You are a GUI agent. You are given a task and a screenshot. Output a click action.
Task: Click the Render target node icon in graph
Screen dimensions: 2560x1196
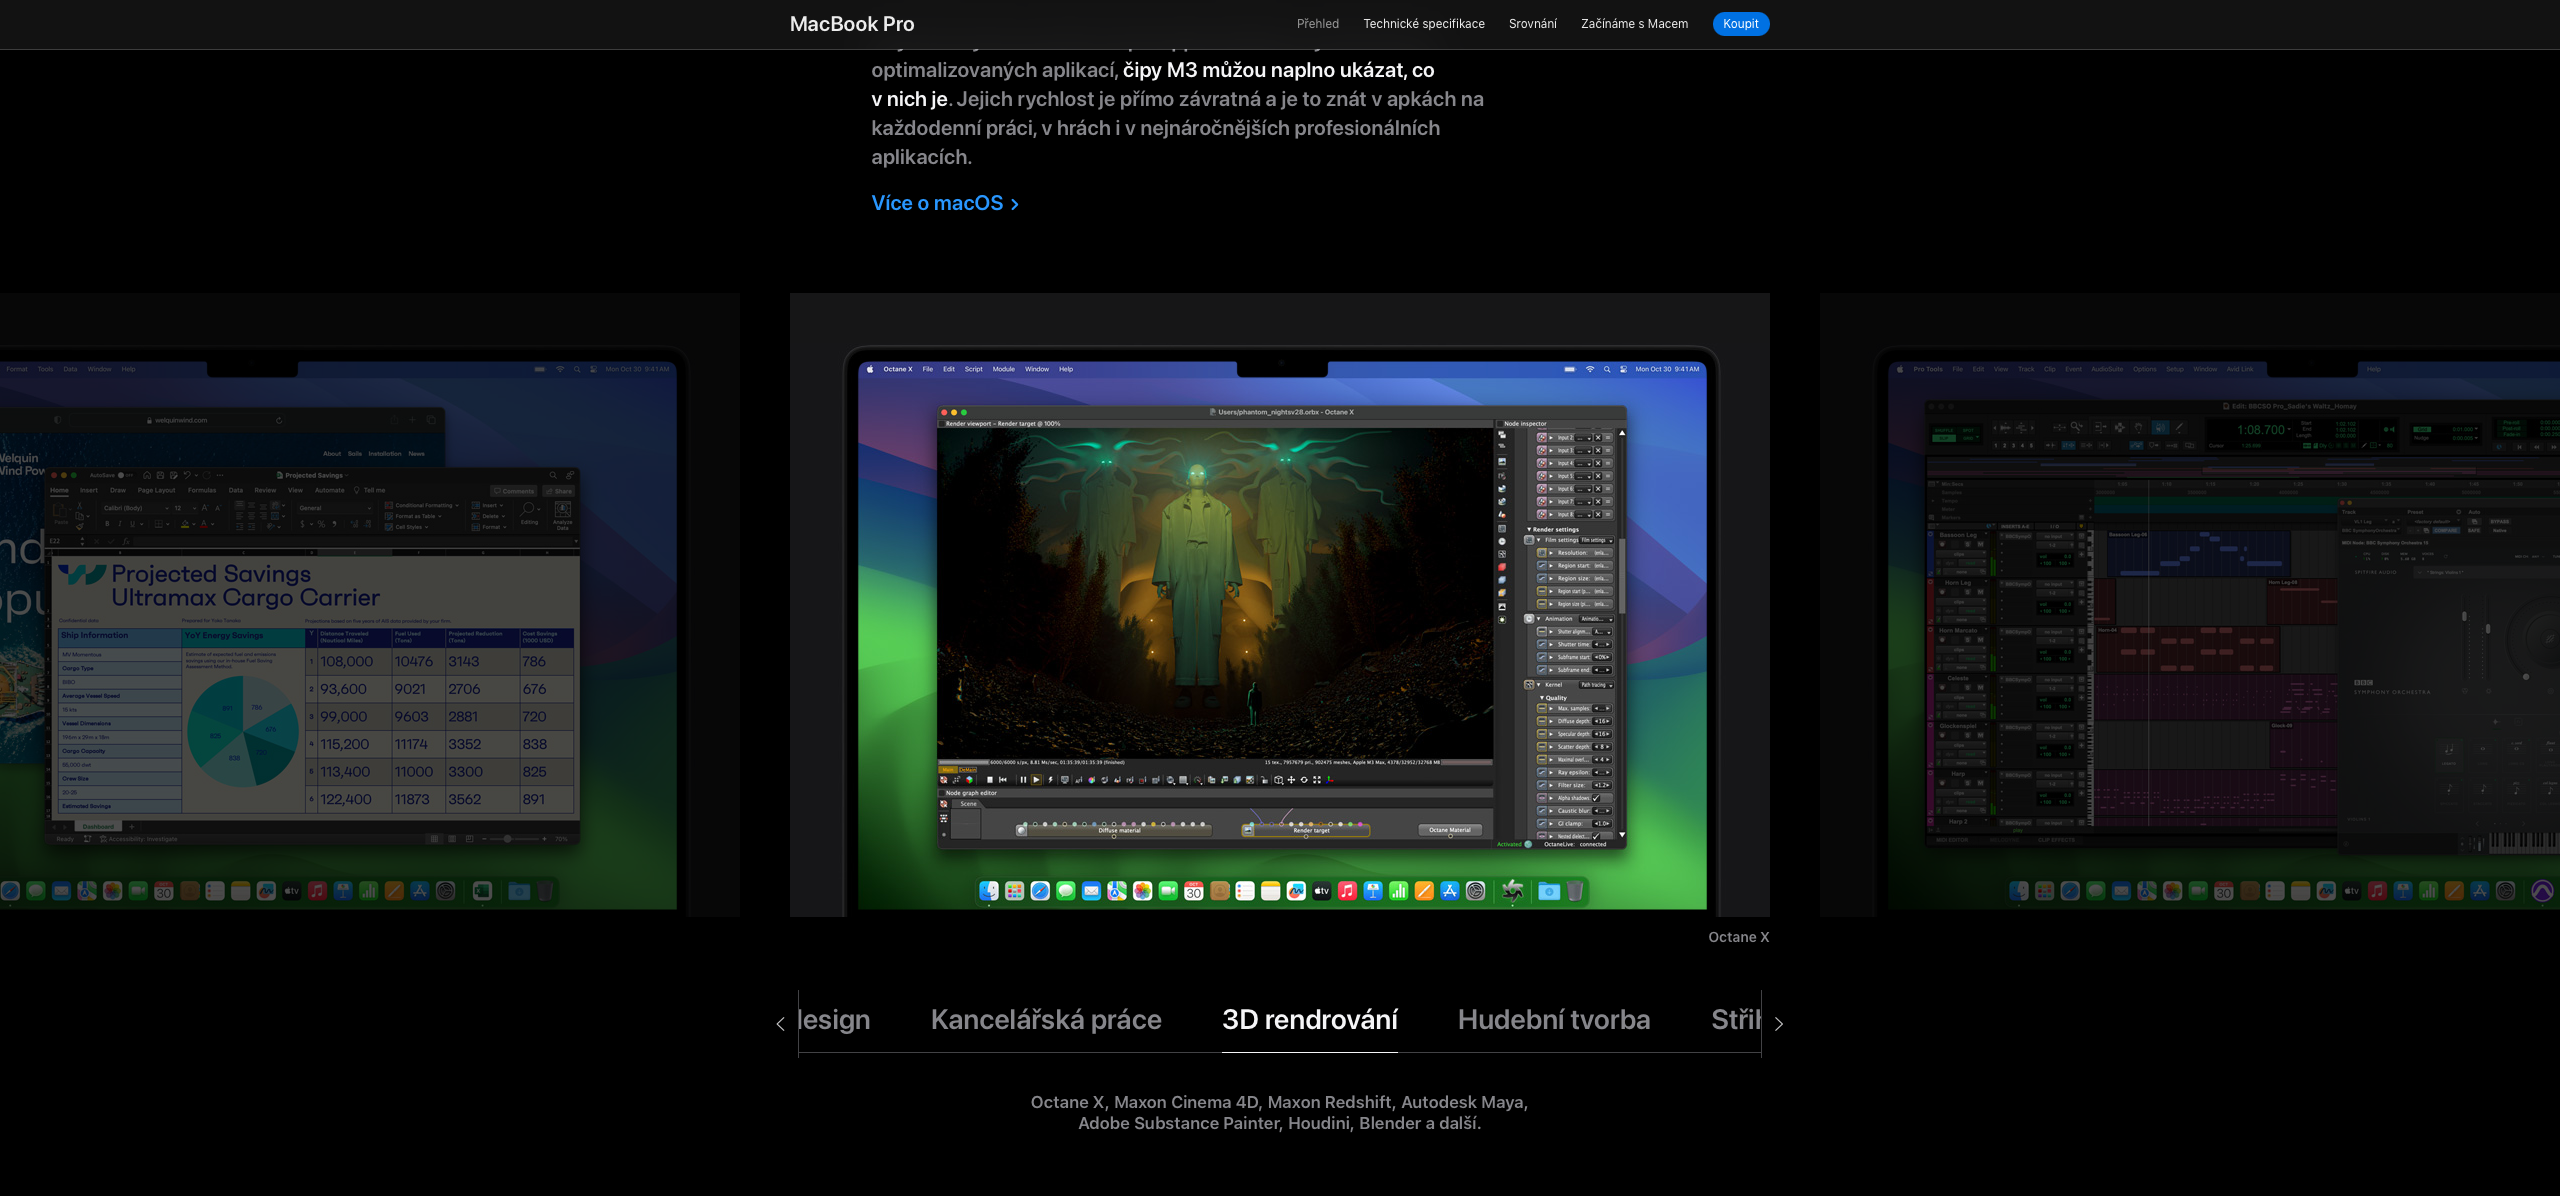point(1248,830)
